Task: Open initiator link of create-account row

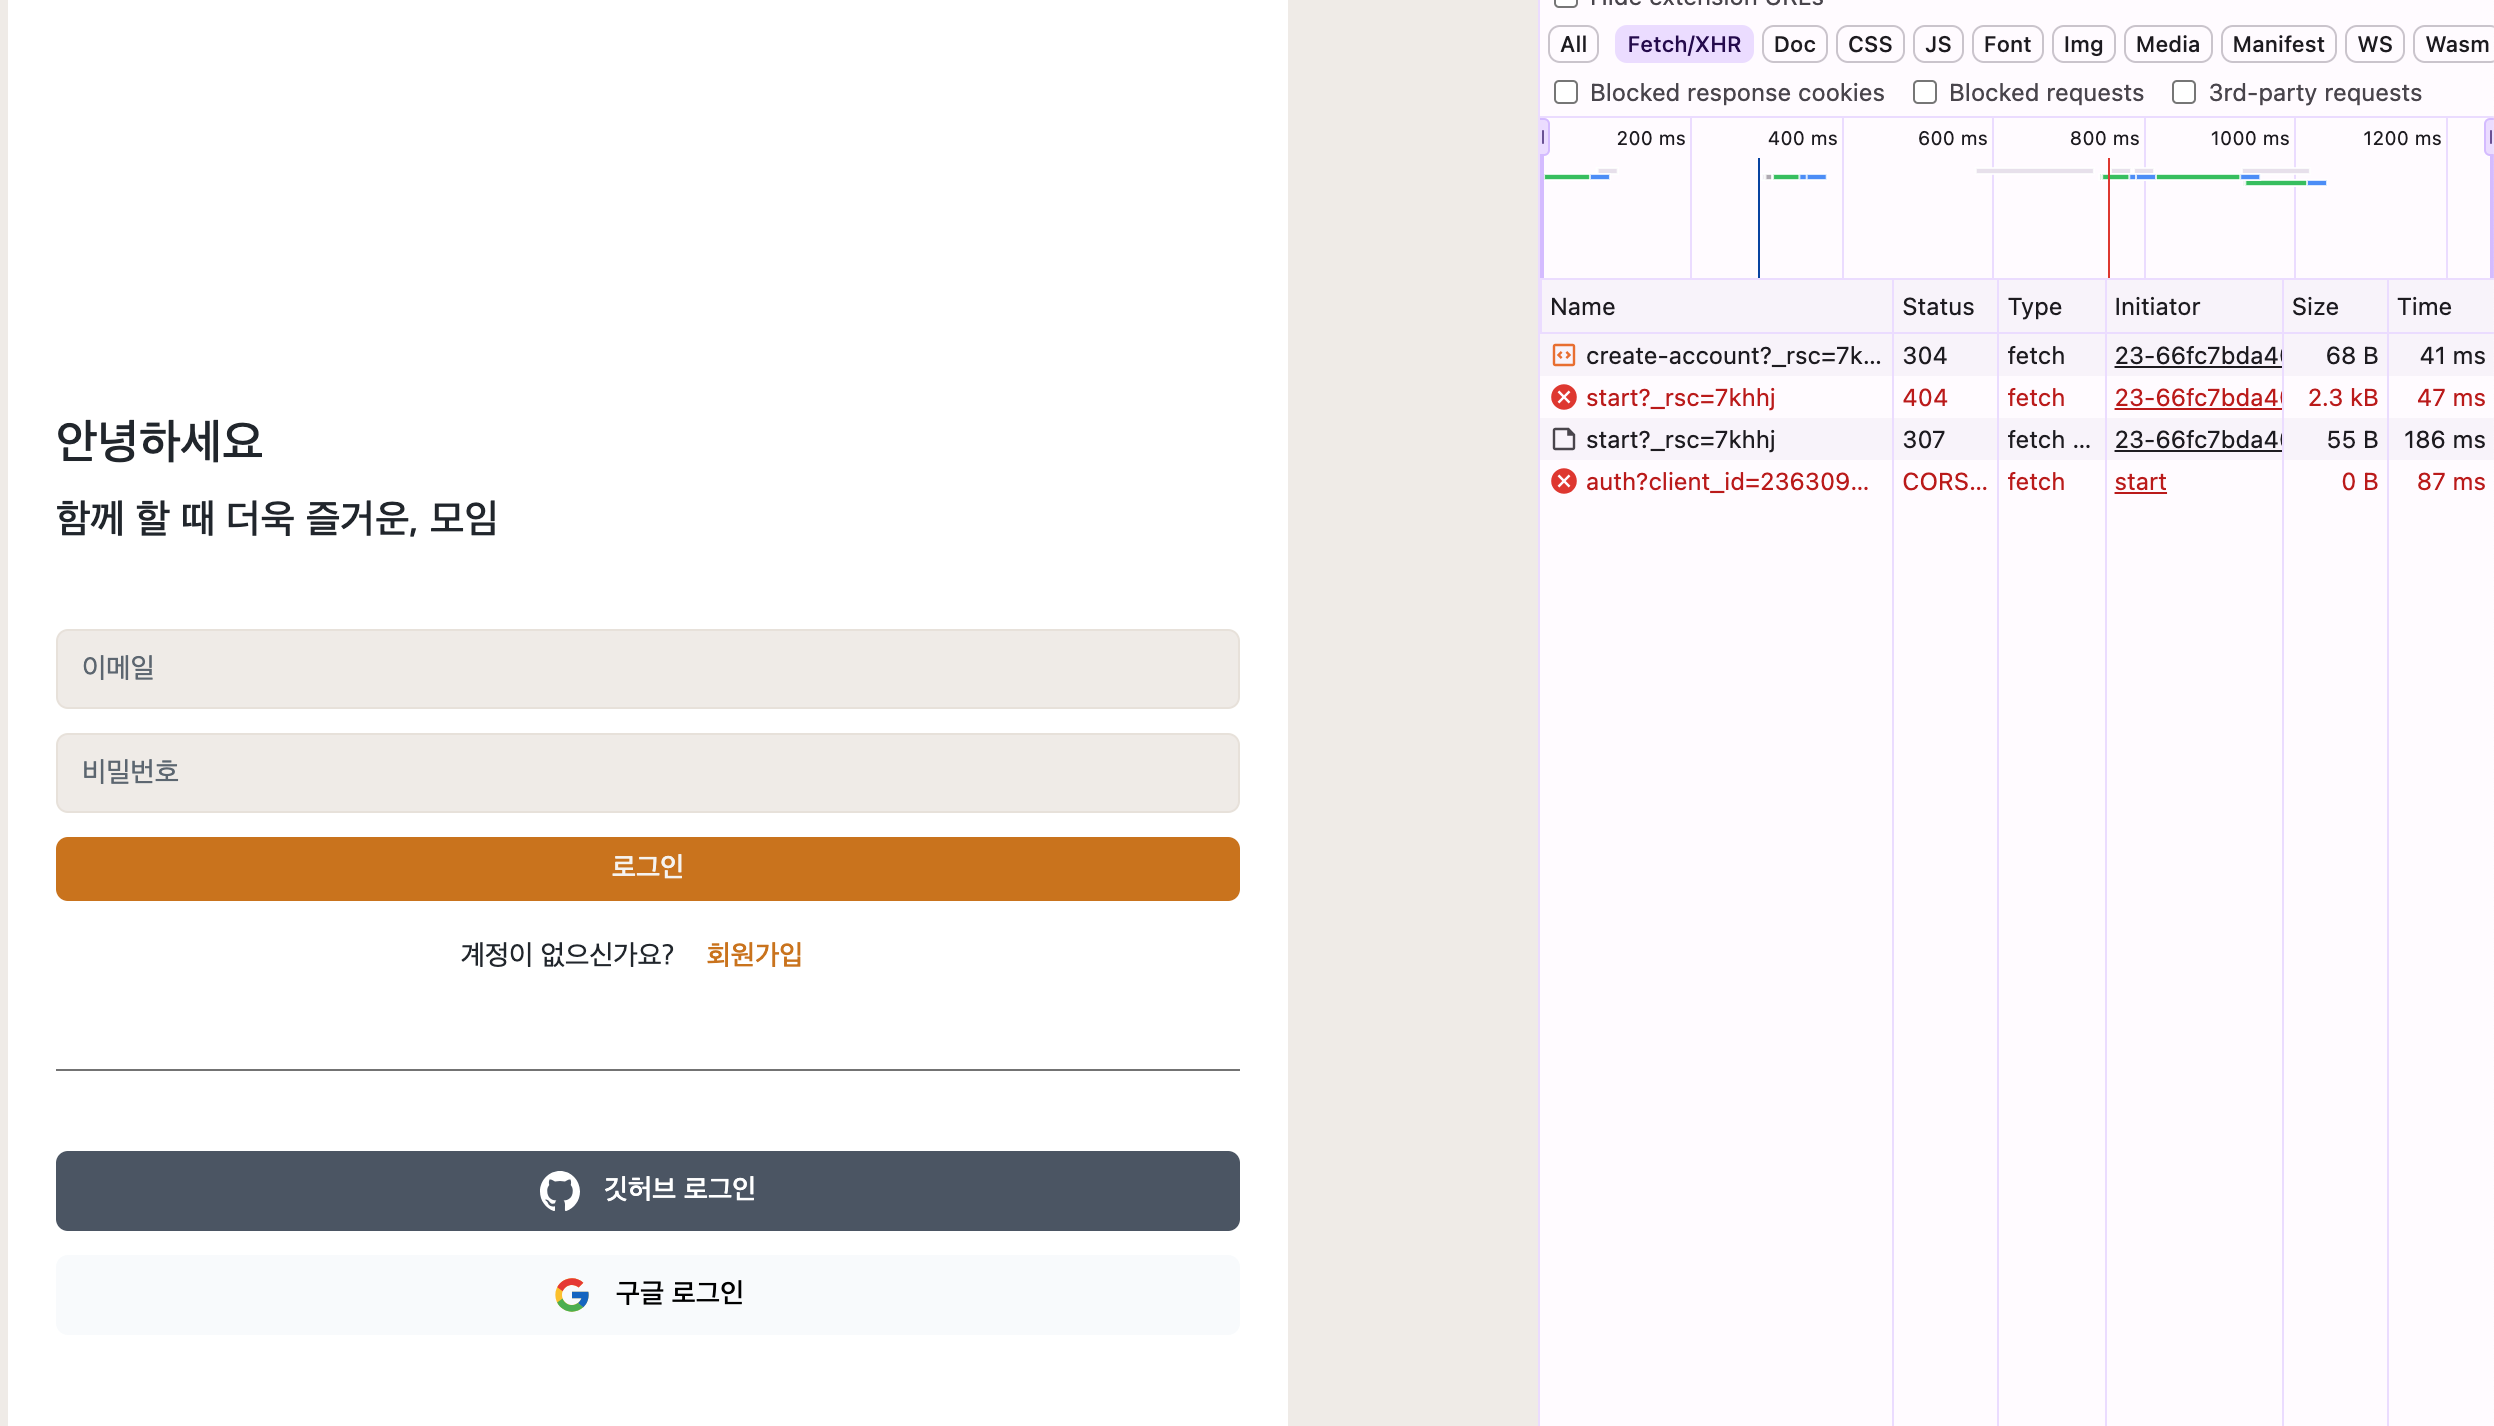Action: tap(2197, 355)
